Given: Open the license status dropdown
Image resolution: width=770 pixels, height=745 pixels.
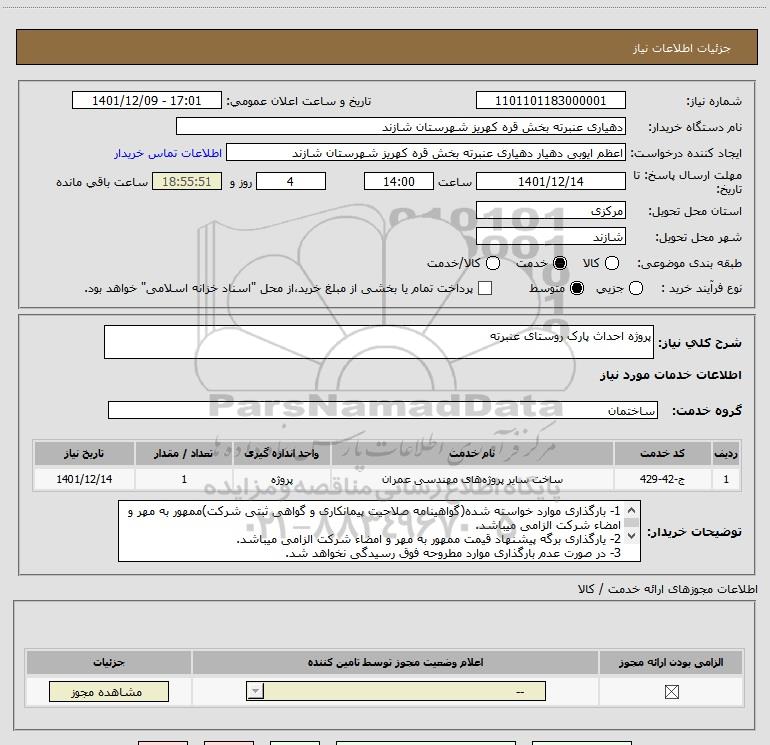Looking at the screenshot, I should click(x=396, y=691).
